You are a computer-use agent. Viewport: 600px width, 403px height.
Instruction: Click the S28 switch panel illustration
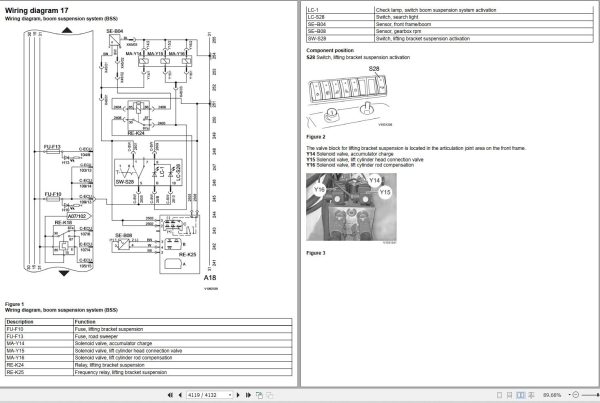(x=349, y=98)
